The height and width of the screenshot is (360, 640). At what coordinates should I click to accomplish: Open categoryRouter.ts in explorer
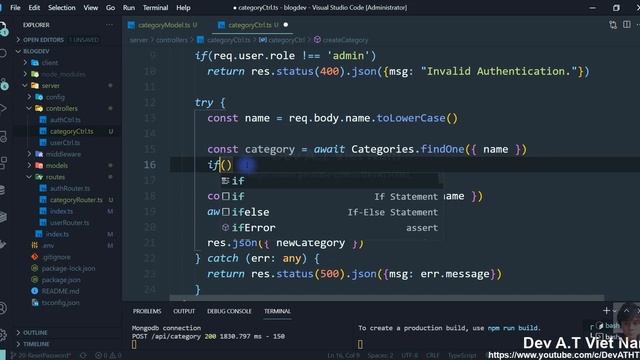[76, 200]
